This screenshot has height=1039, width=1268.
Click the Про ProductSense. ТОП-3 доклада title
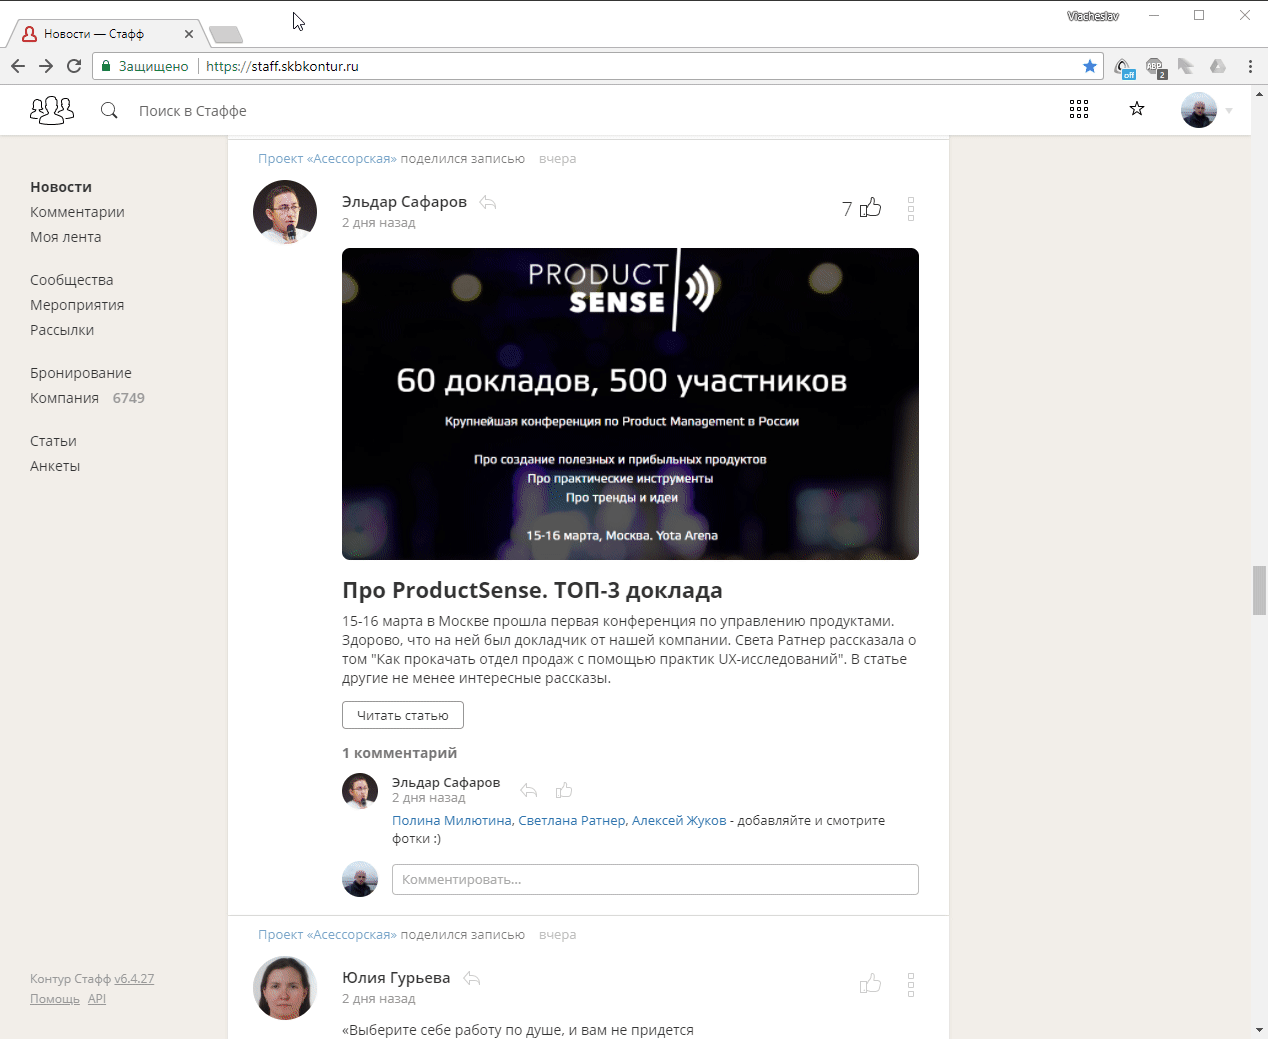(x=532, y=590)
